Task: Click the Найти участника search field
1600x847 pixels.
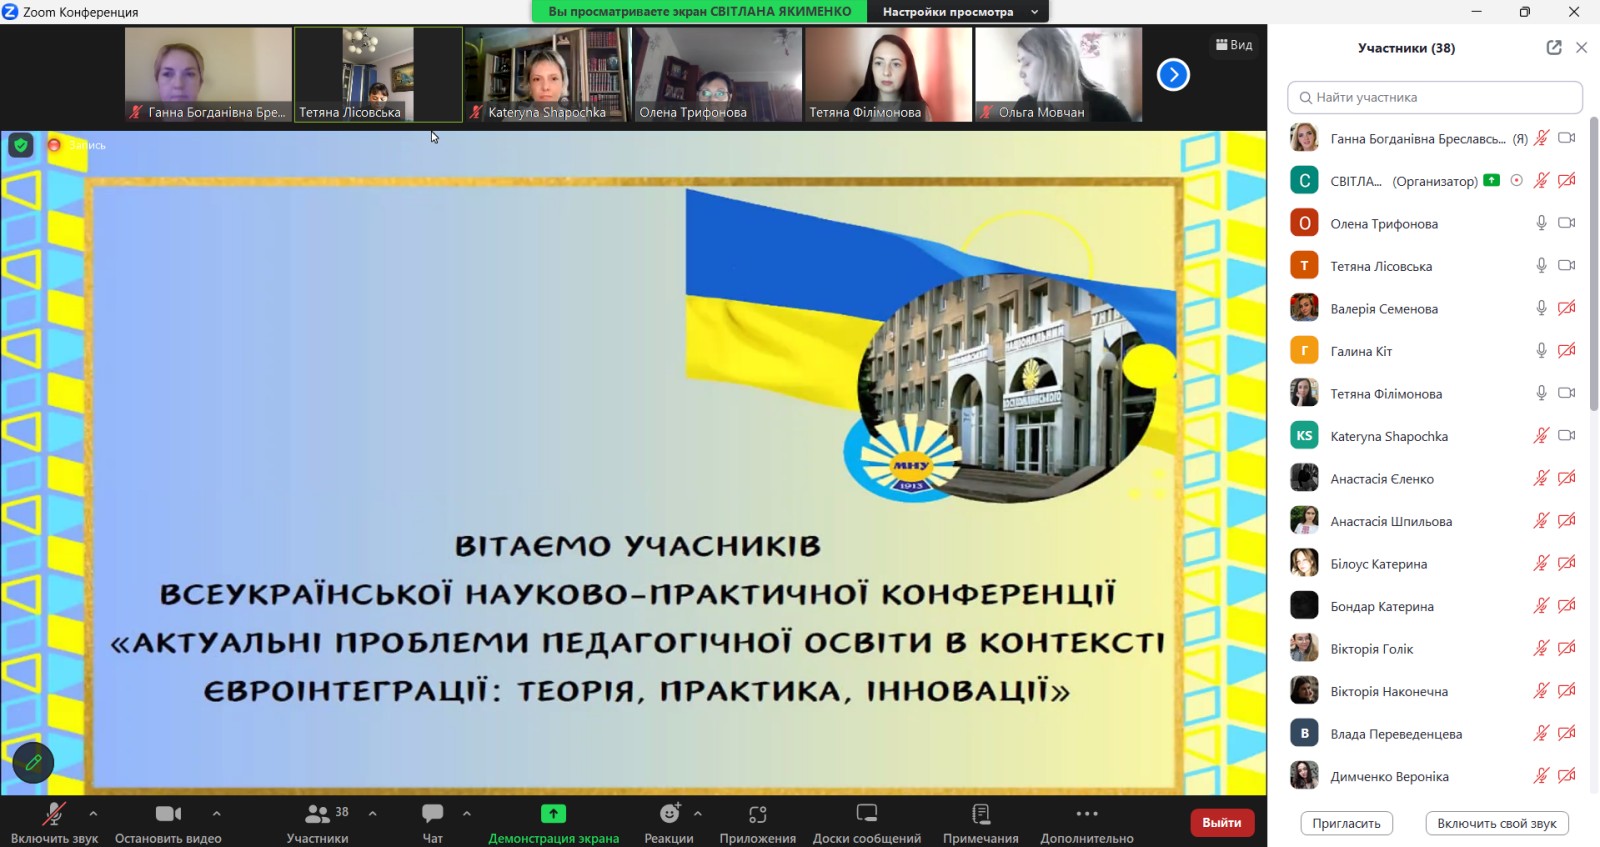Action: click(x=1435, y=97)
